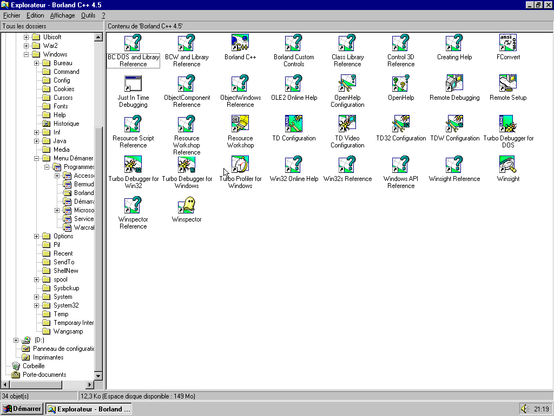Viewport: 554px width, 416px height.
Task: Expand the Java folder node
Action: point(36,141)
